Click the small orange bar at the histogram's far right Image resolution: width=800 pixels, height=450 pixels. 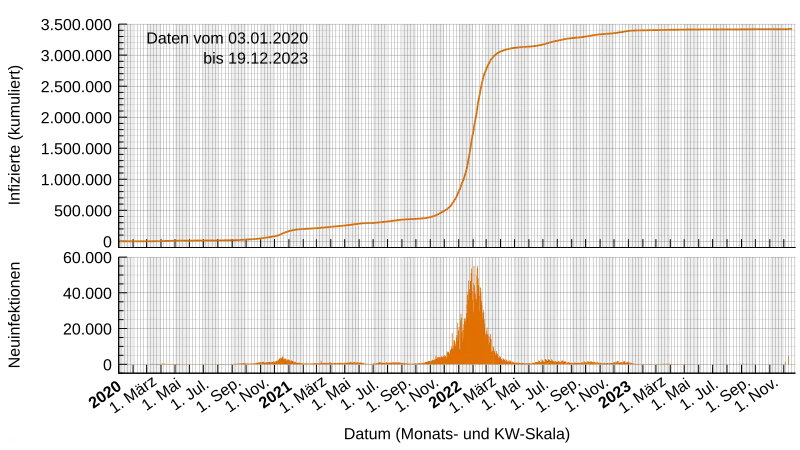coord(788,359)
